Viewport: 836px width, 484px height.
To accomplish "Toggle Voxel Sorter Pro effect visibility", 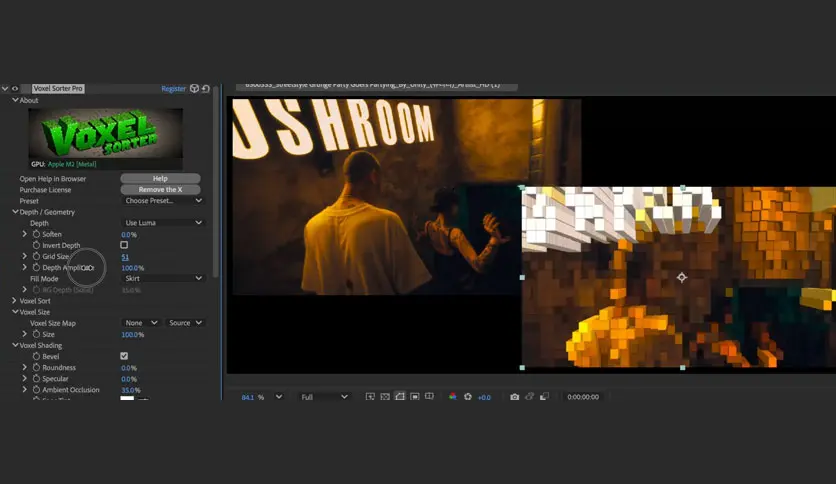I will pyautogui.click(x=15, y=88).
